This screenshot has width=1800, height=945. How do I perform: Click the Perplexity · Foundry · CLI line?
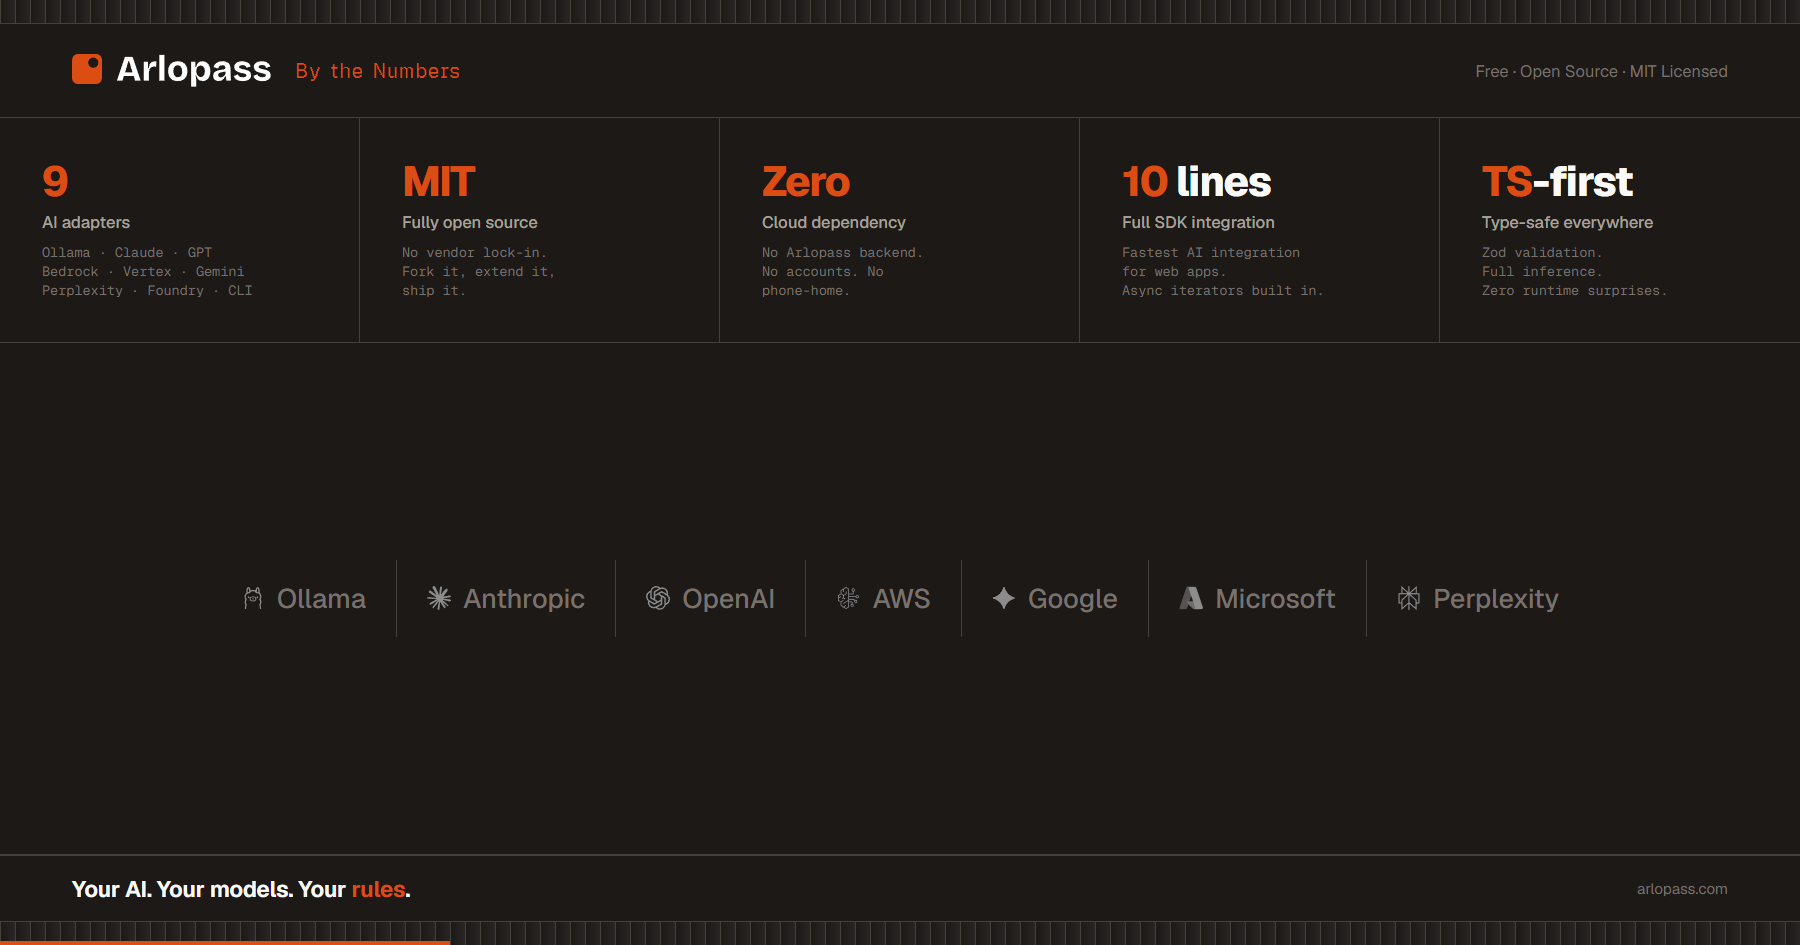147,291
